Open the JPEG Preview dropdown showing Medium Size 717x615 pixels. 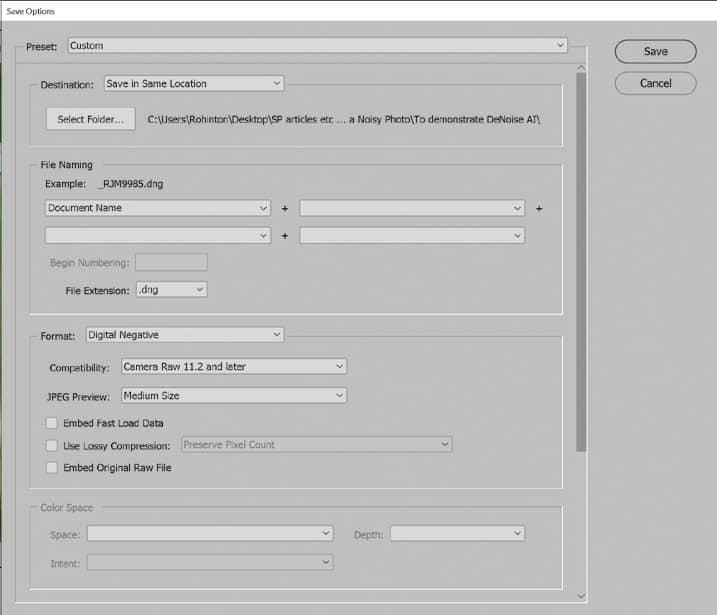point(234,396)
